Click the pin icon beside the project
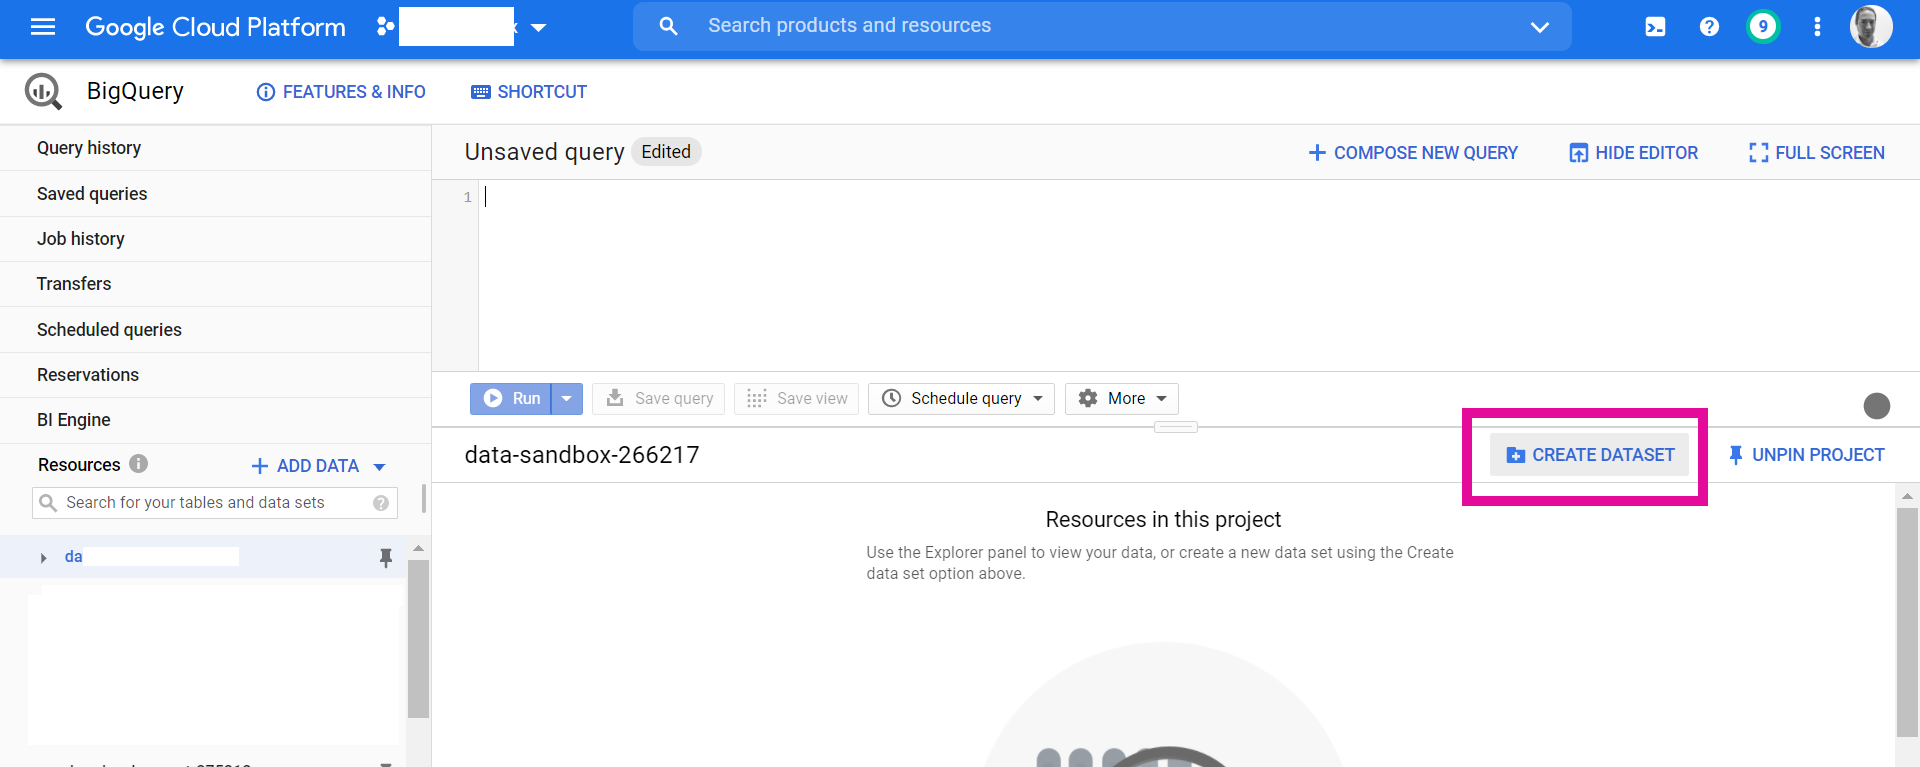Image resolution: width=1920 pixels, height=767 pixels. point(386,558)
